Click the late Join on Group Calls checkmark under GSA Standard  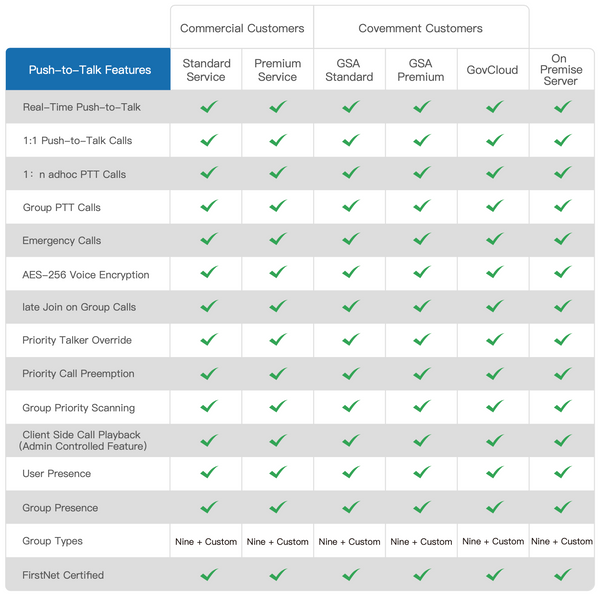click(x=351, y=306)
